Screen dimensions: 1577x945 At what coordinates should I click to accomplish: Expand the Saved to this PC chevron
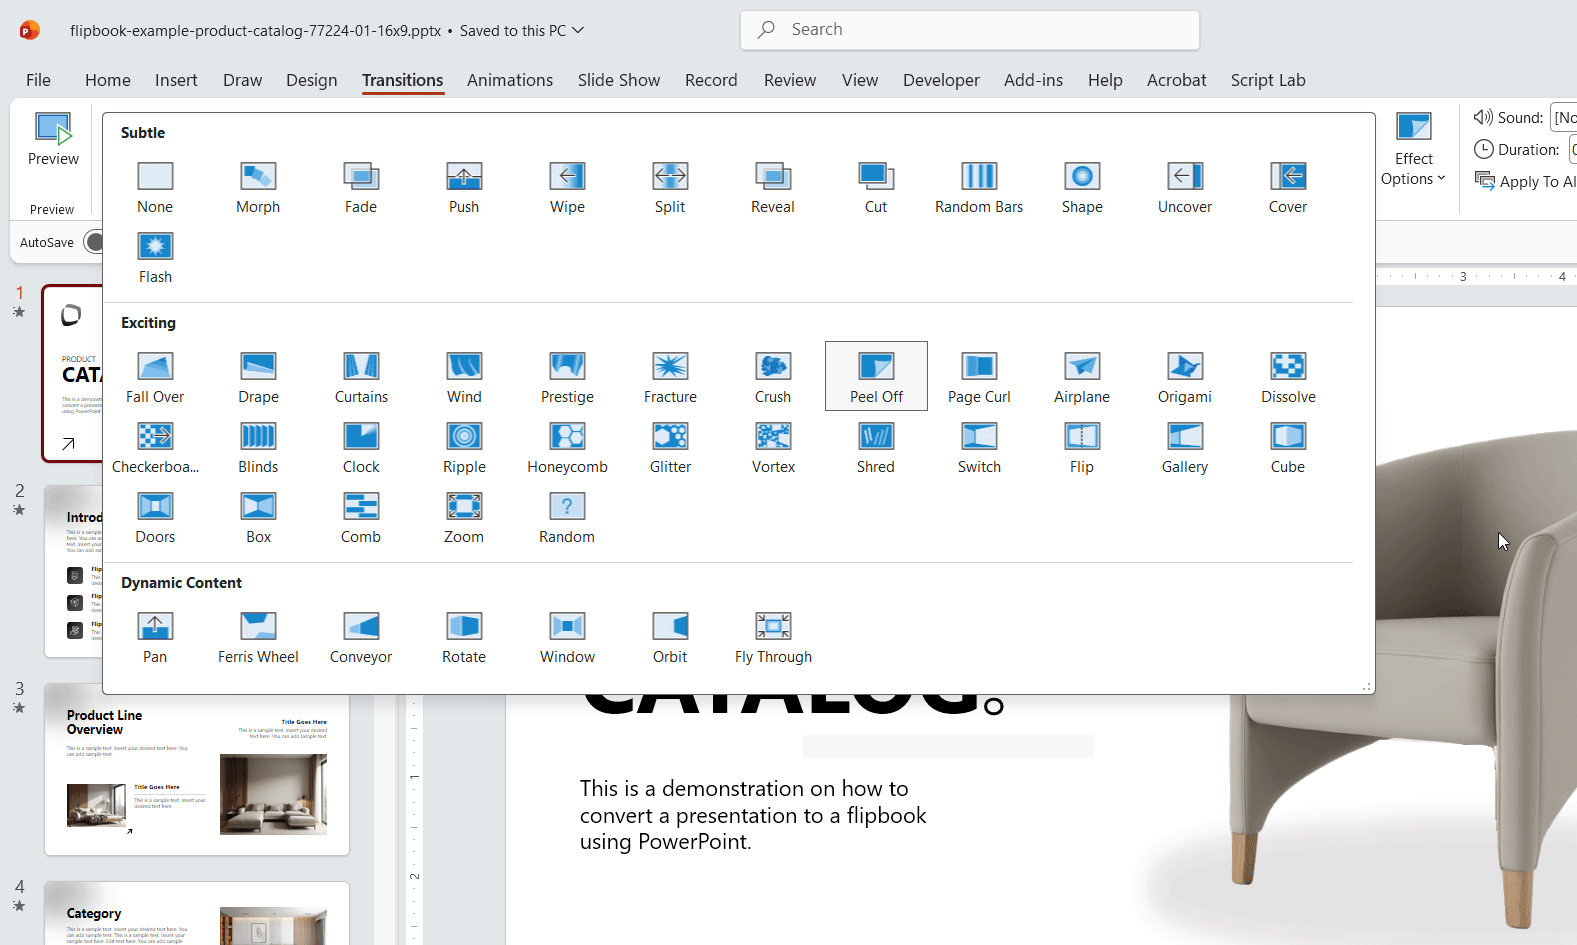(x=578, y=30)
